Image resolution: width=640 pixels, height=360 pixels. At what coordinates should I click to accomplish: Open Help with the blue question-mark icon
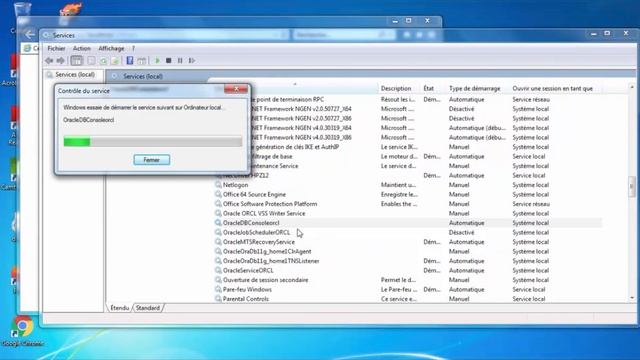tap(130, 61)
